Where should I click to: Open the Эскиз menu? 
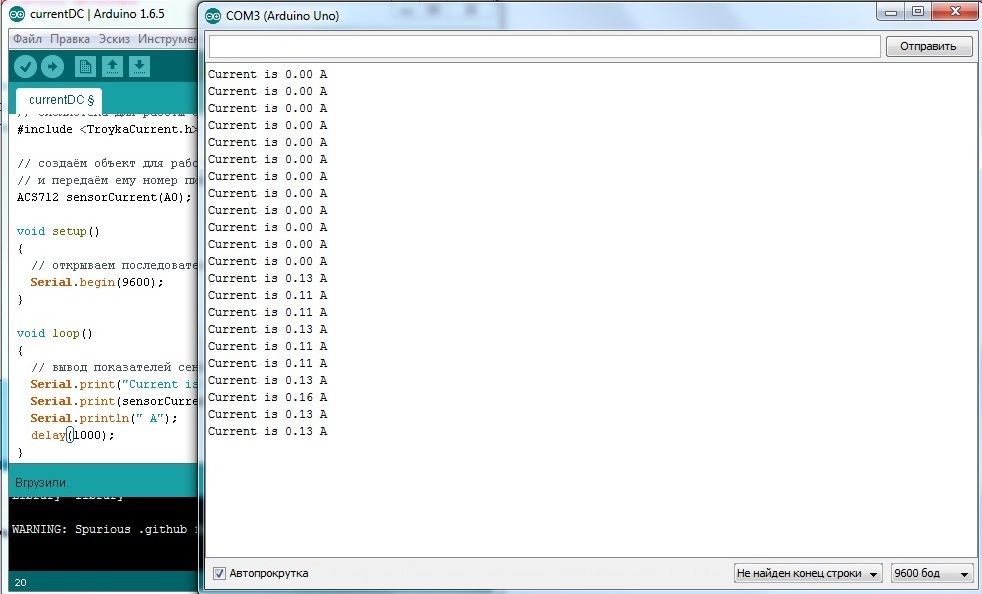[x=114, y=39]
